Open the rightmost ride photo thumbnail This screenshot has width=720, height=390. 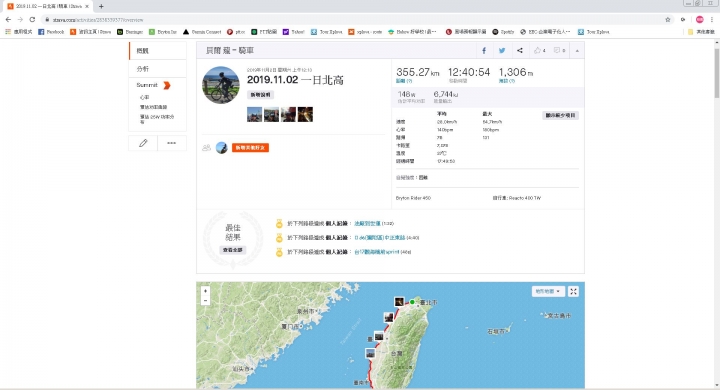[305, 114]
